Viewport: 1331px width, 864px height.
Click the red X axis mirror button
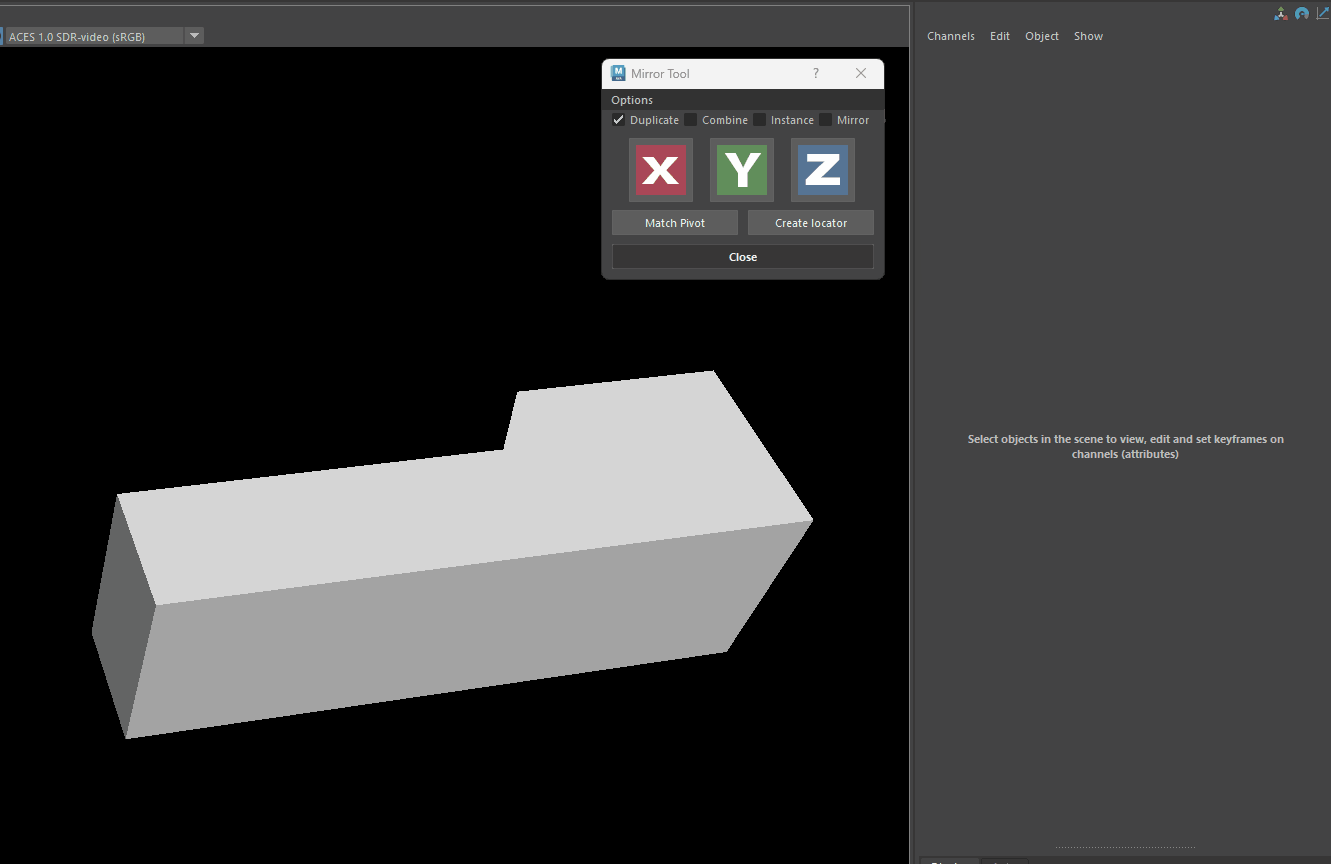pyautogui.click(x=660, y=170)
